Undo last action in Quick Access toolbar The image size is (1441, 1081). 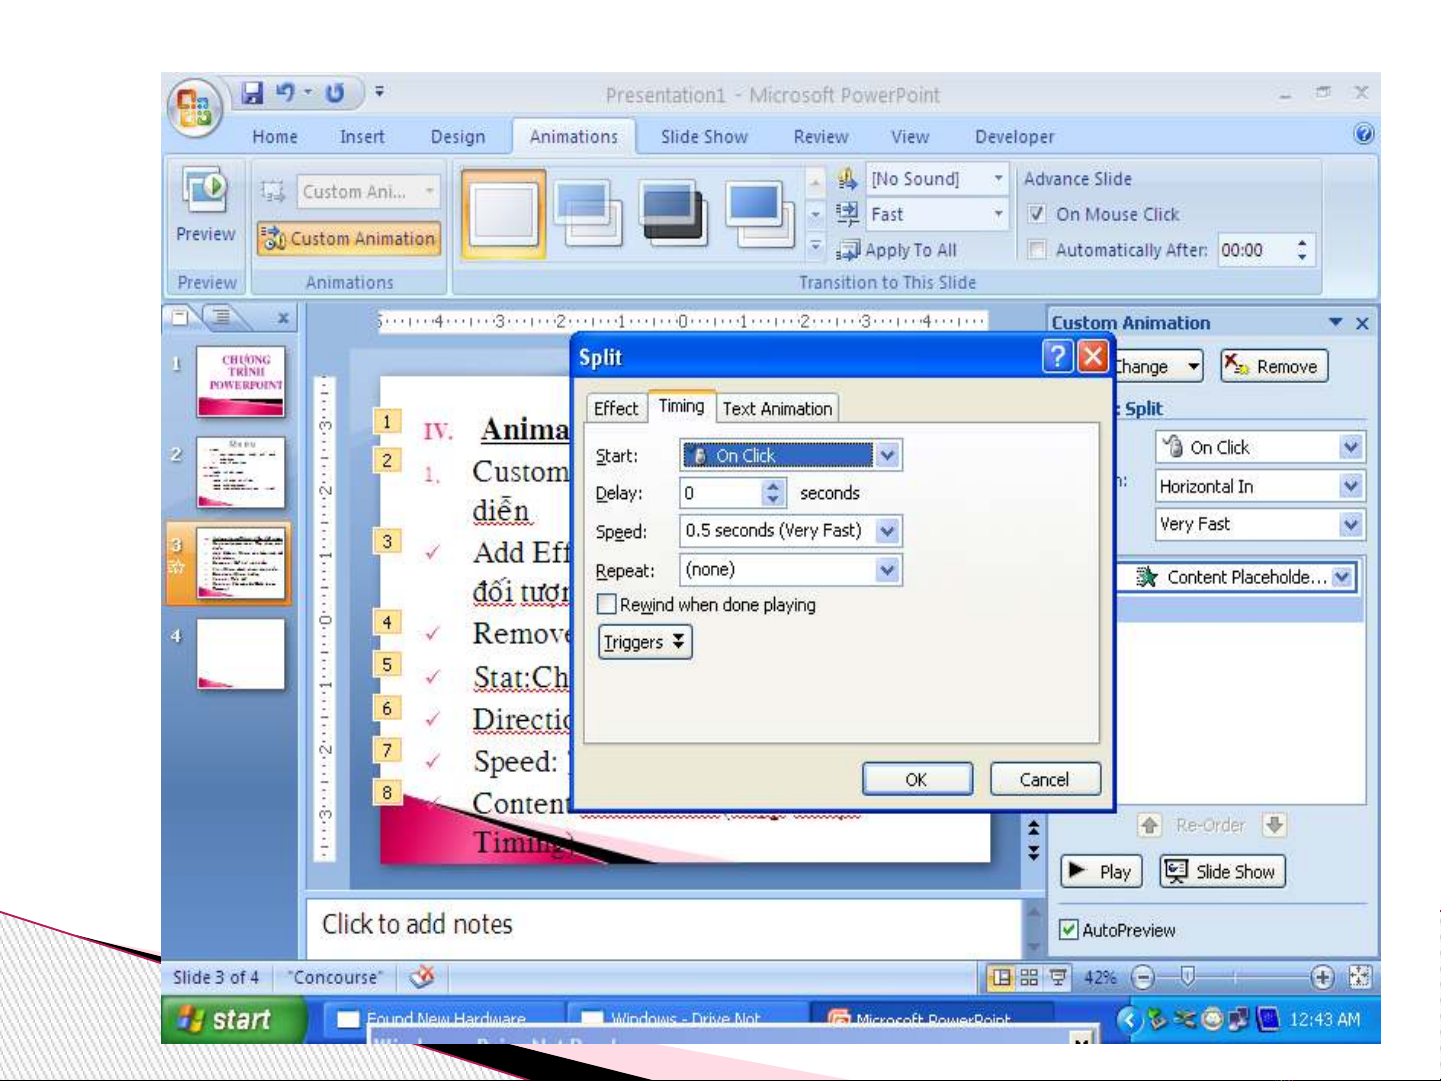click(x=286, y=93)
